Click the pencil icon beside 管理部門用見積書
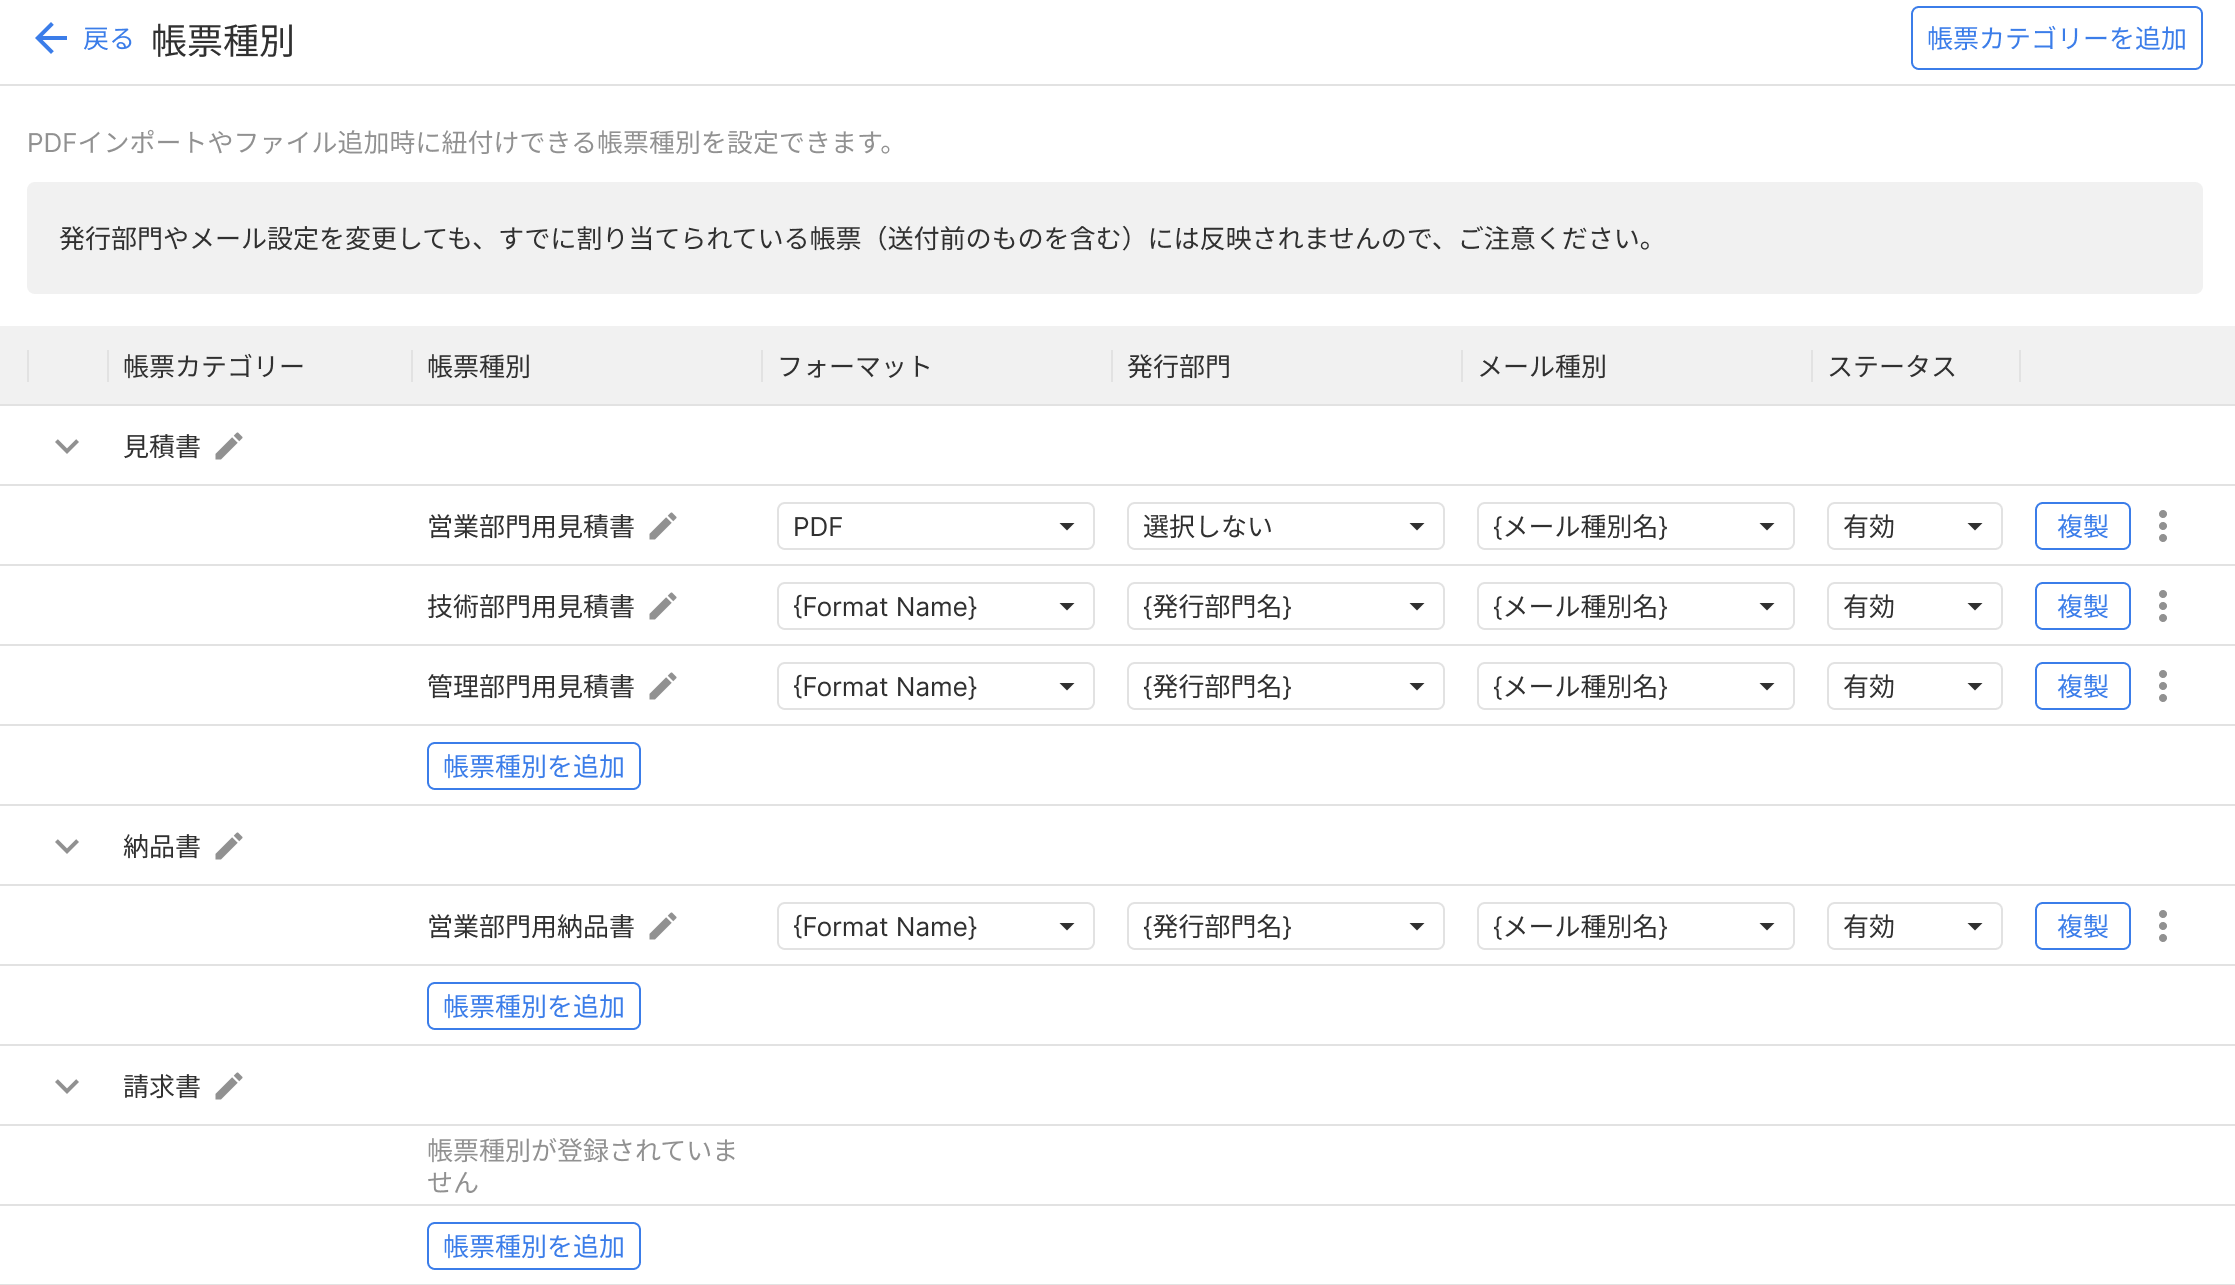This screenshot has height=1285, width=2235. [x=663, y=686]
